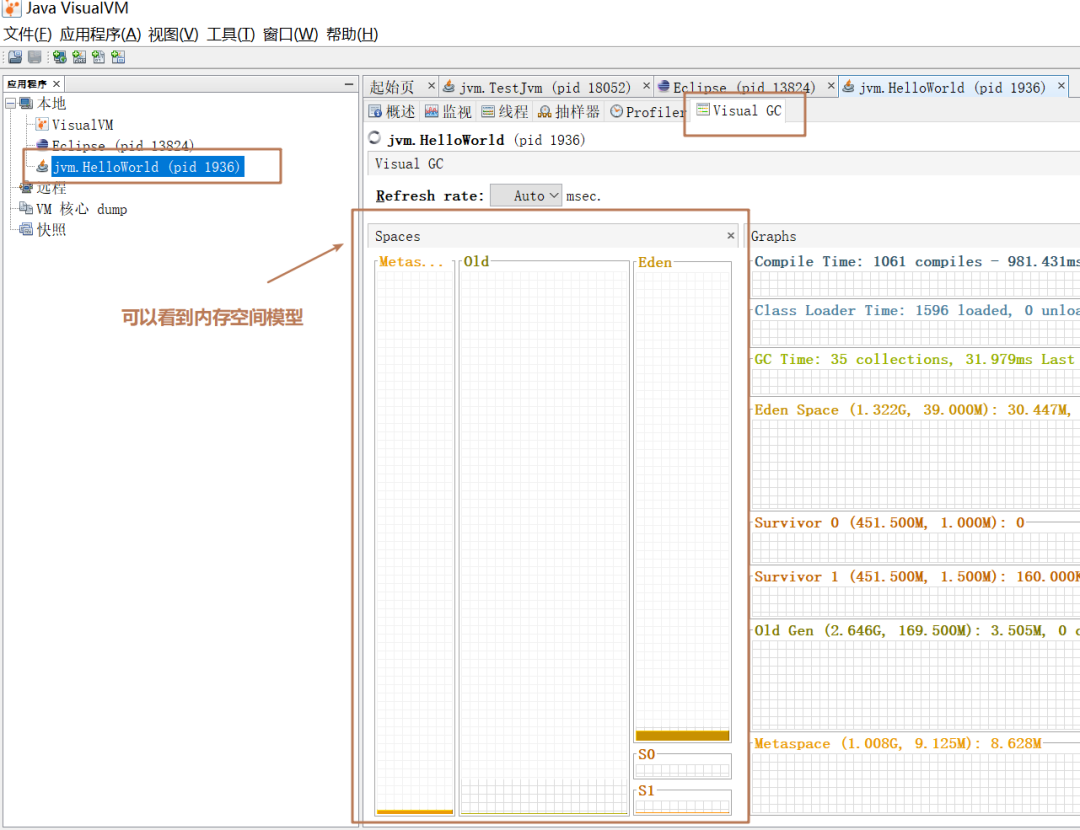Click the fifth toolbar icon
Image resolution: width=1080 pixels, height=830 pixels.
pos(98,57)
